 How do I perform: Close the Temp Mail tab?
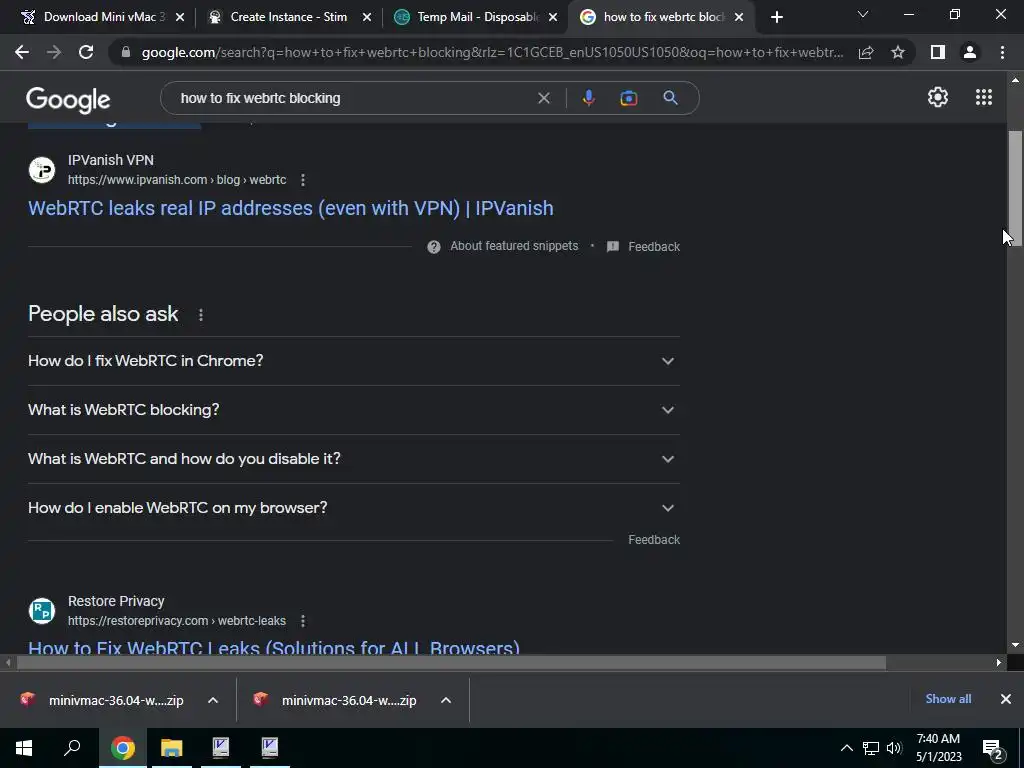click(x=553, y=17)
